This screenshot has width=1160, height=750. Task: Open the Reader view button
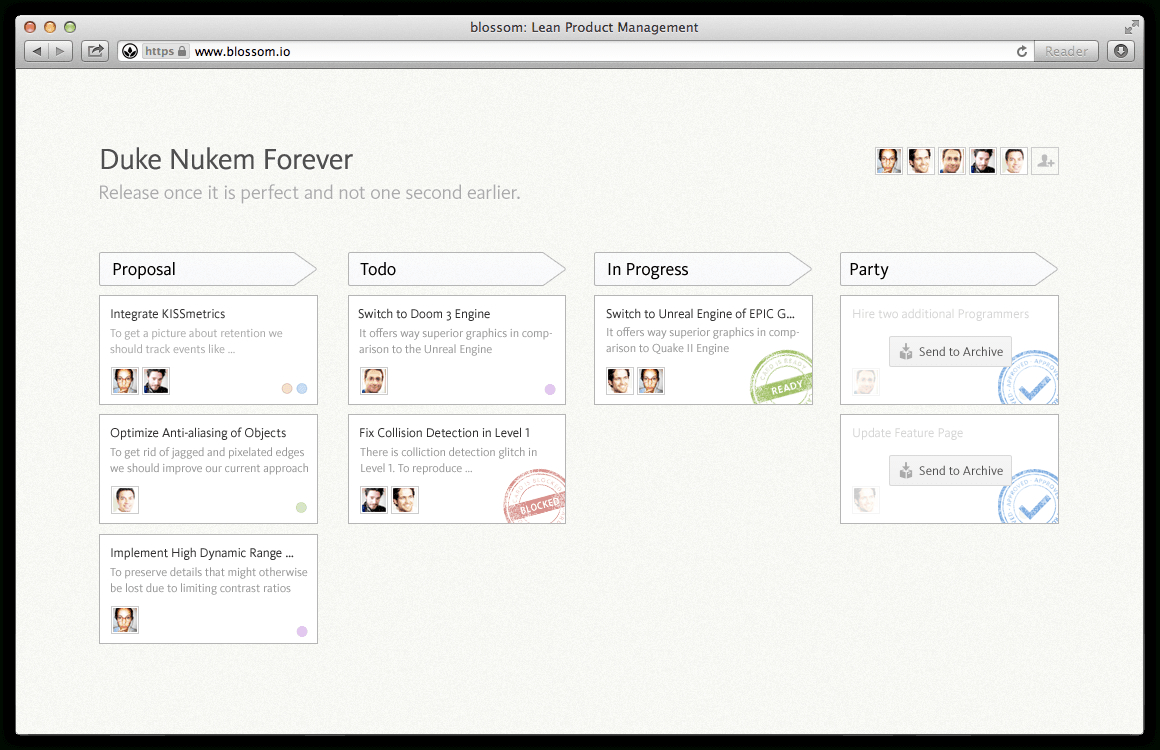pyautogui.click(x=1066, y=51)
